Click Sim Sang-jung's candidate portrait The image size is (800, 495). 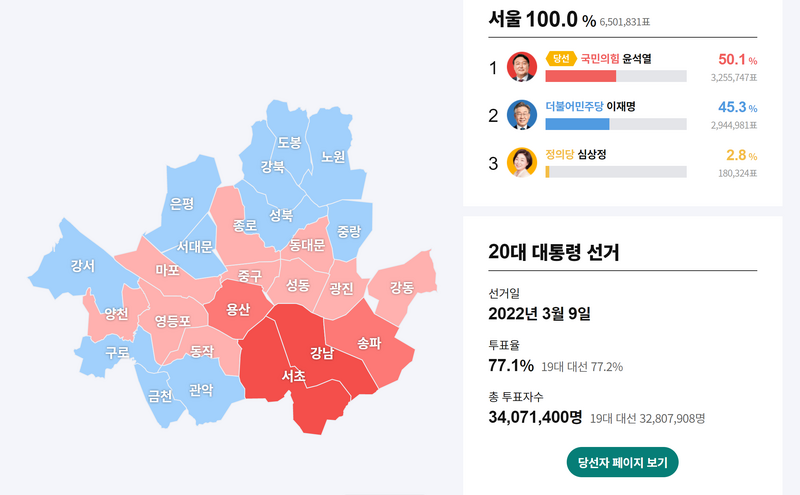pyautogui.click(x=523, y=163)
